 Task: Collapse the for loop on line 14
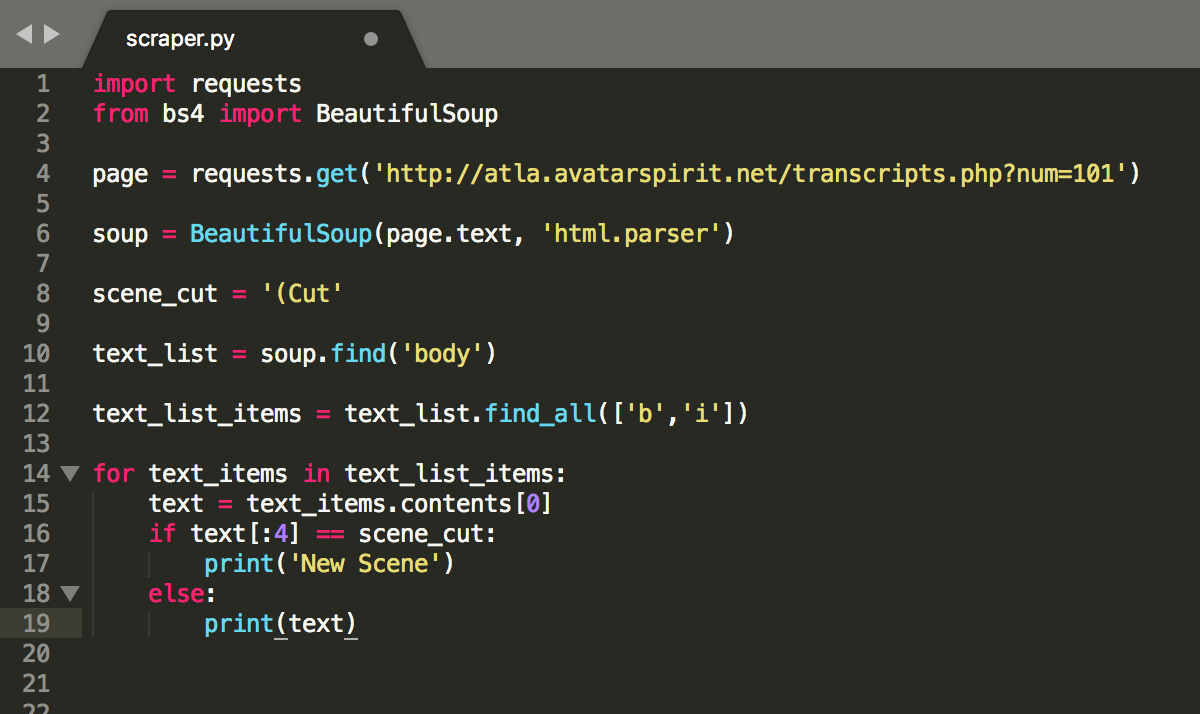(69, 473)
